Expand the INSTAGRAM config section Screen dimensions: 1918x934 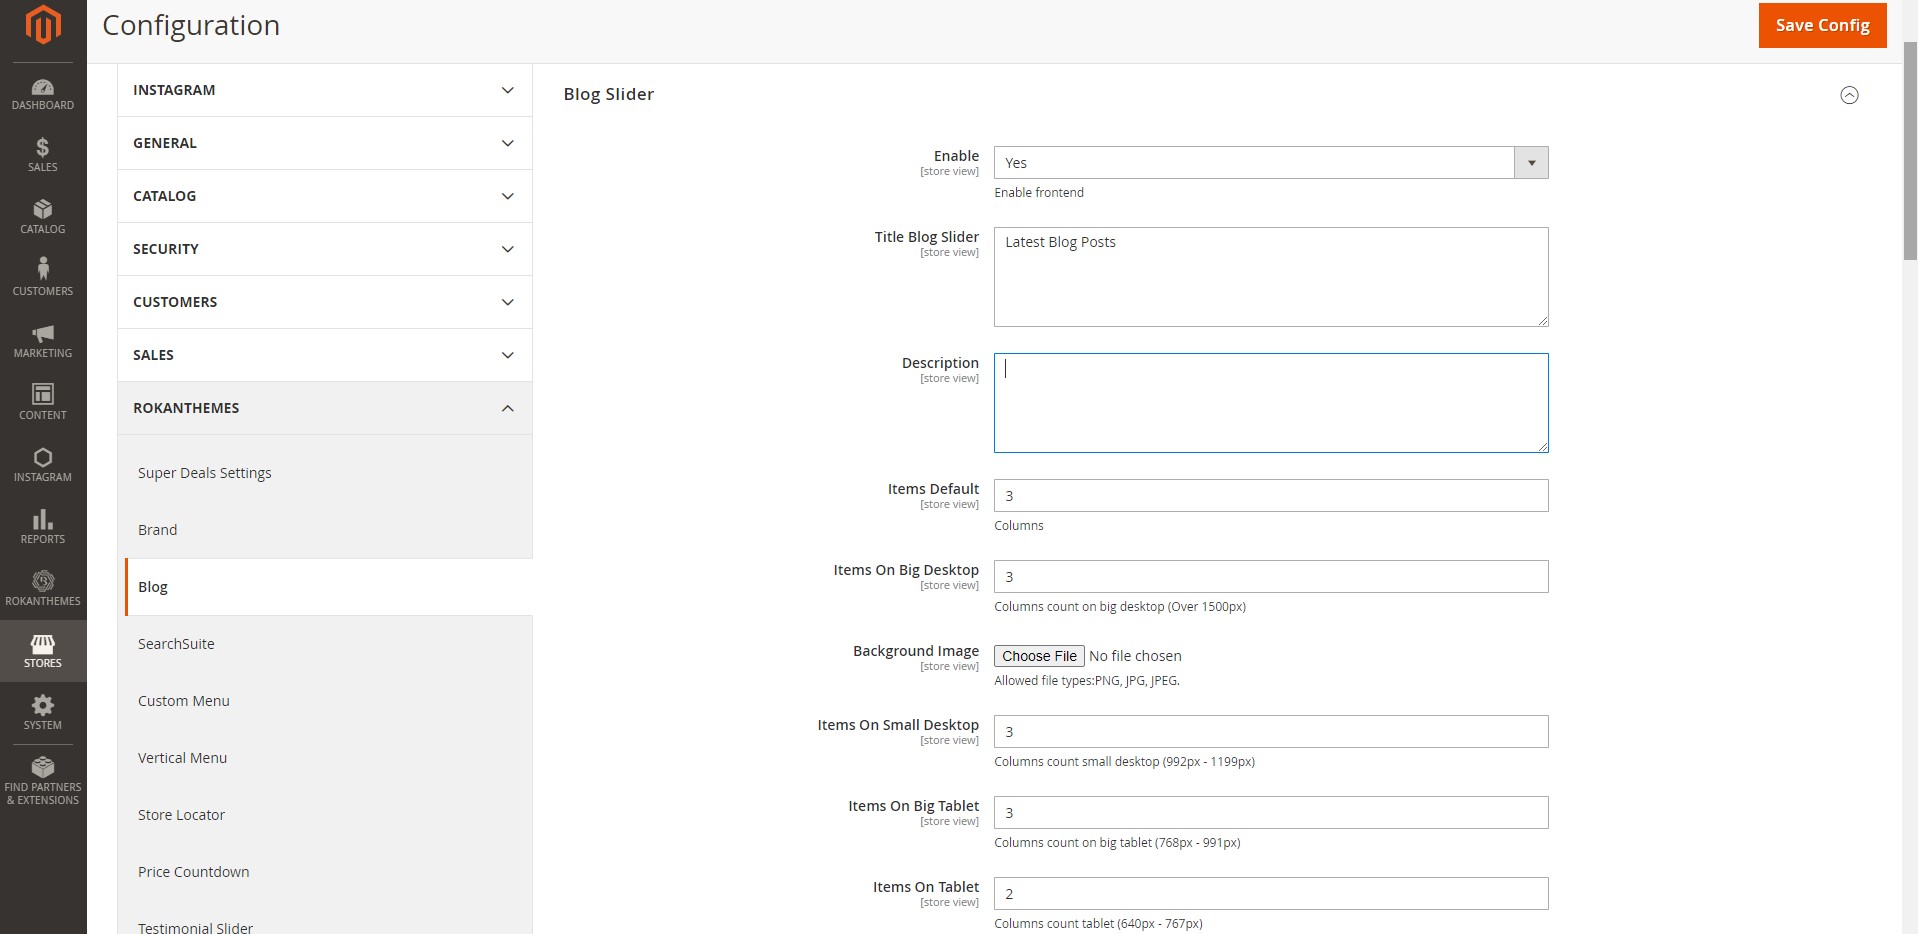[x=325, y=90]
